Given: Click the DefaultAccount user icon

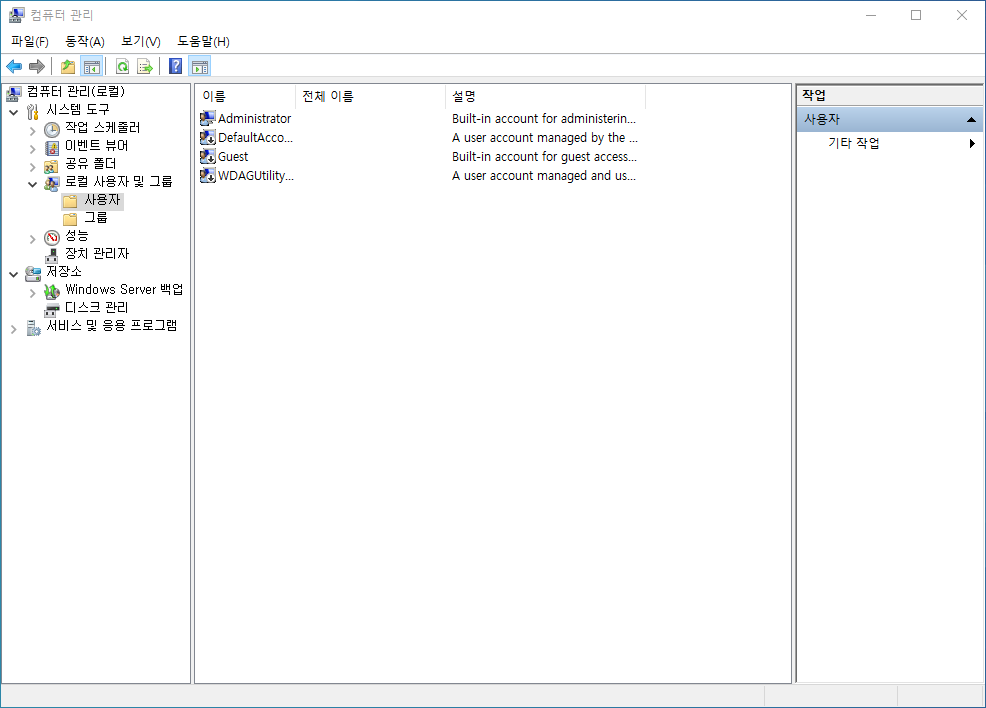Looking at the screenshot, I should click(208, 137).
